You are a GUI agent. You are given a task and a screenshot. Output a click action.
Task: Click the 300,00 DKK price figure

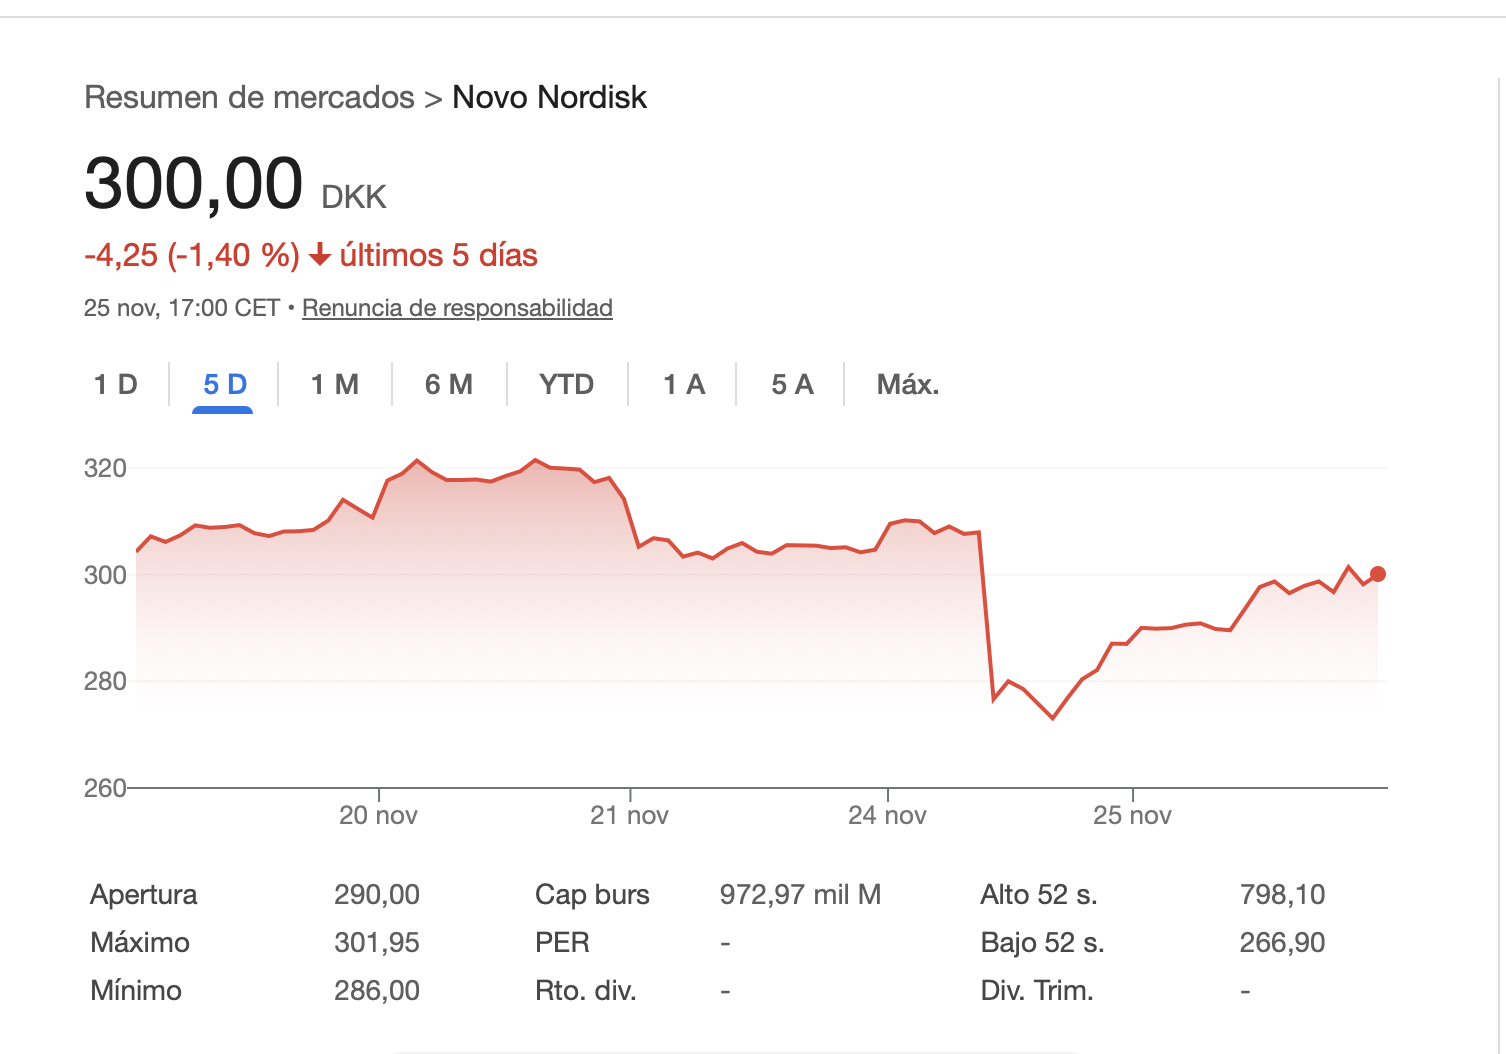(194, 184)
